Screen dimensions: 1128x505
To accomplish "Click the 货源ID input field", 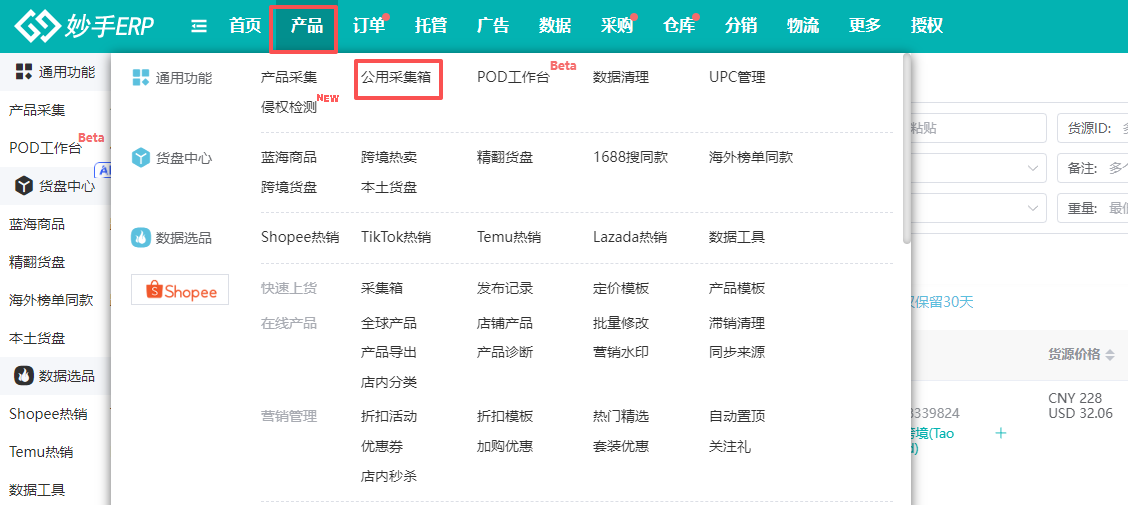I will (x=1092, y=128).
